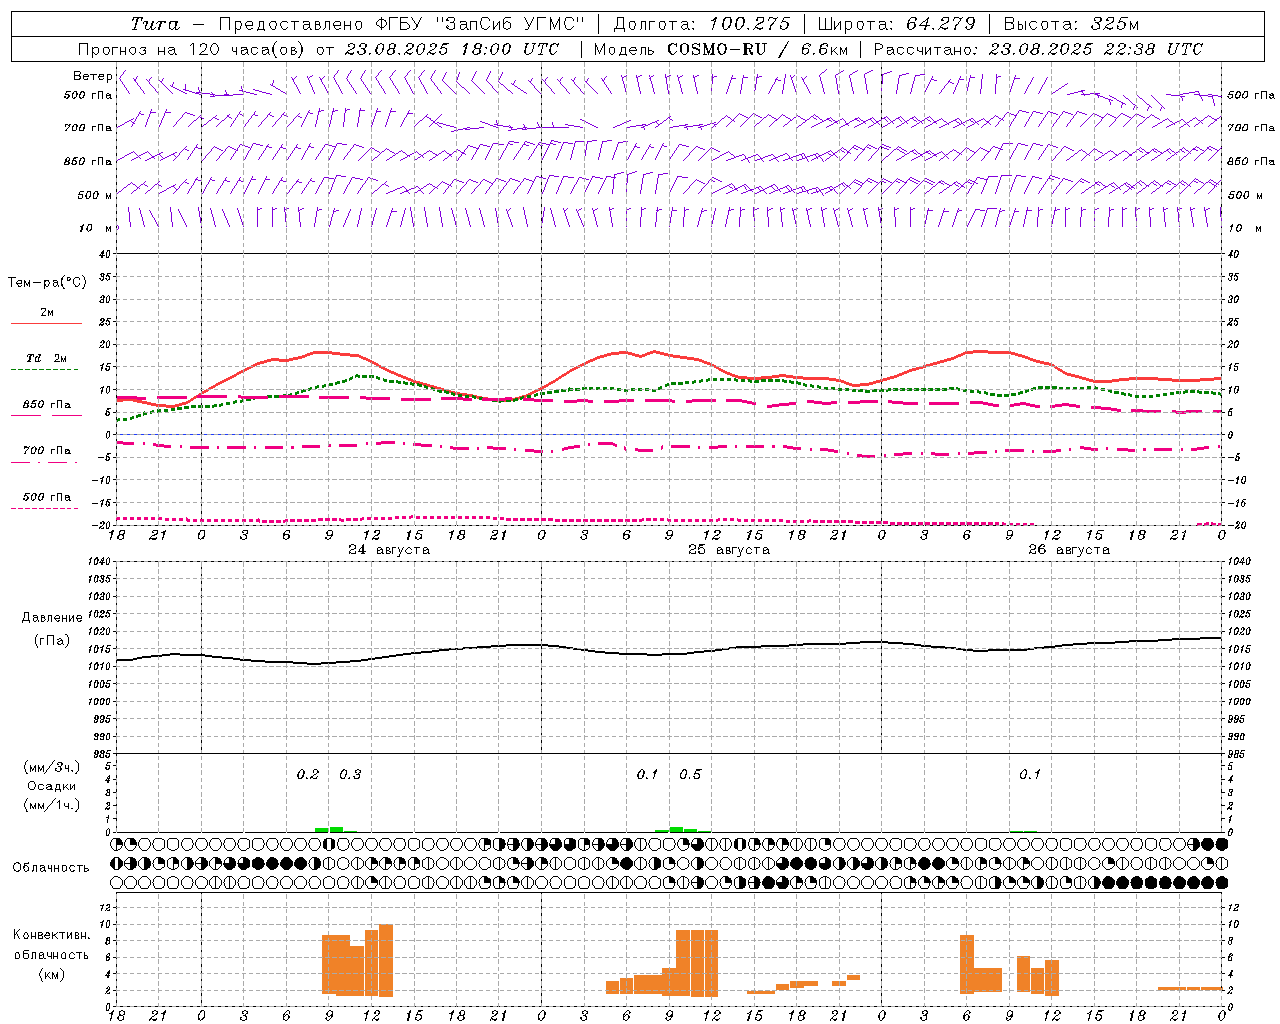This screenshot has width=1280, height=1024.
Task: Select the "Широта: 64.279" latitude value
Action: coord(896,24)
